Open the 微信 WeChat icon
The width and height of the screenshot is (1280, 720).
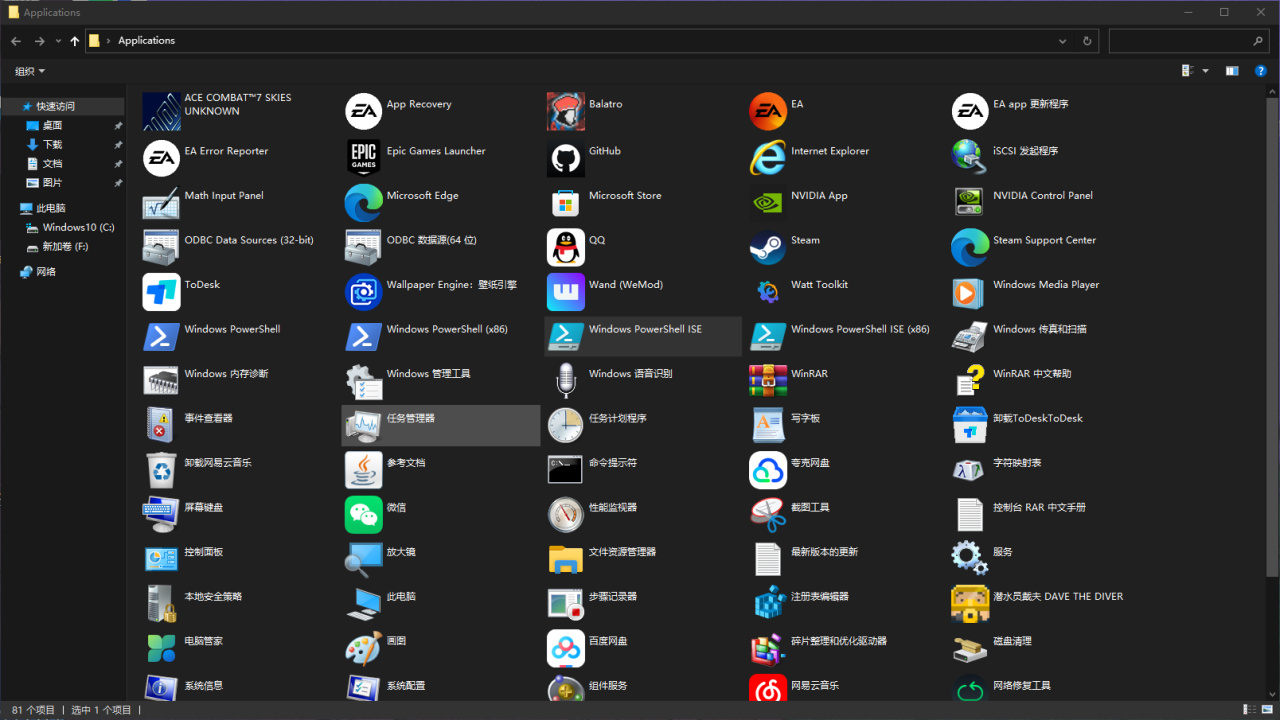pos(364,514)
